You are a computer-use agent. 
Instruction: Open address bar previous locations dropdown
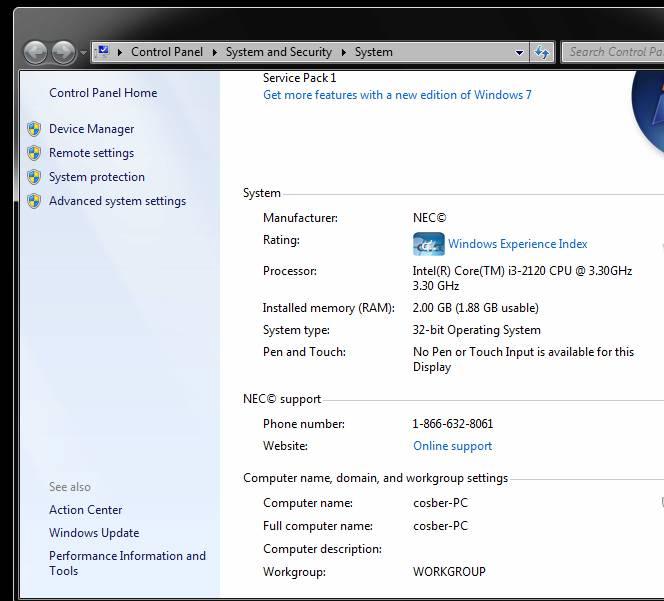[519, 53]
